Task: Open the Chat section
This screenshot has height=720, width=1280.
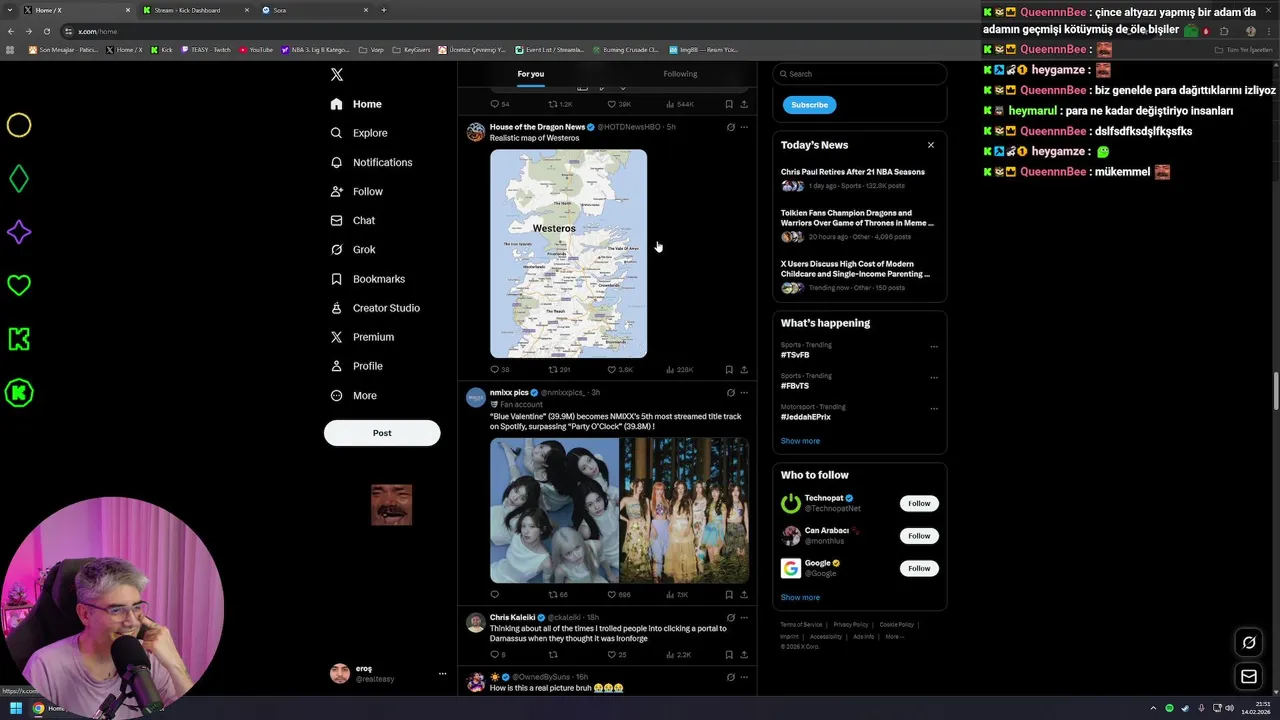Action: pyautogui.click(x=352, y=220)
